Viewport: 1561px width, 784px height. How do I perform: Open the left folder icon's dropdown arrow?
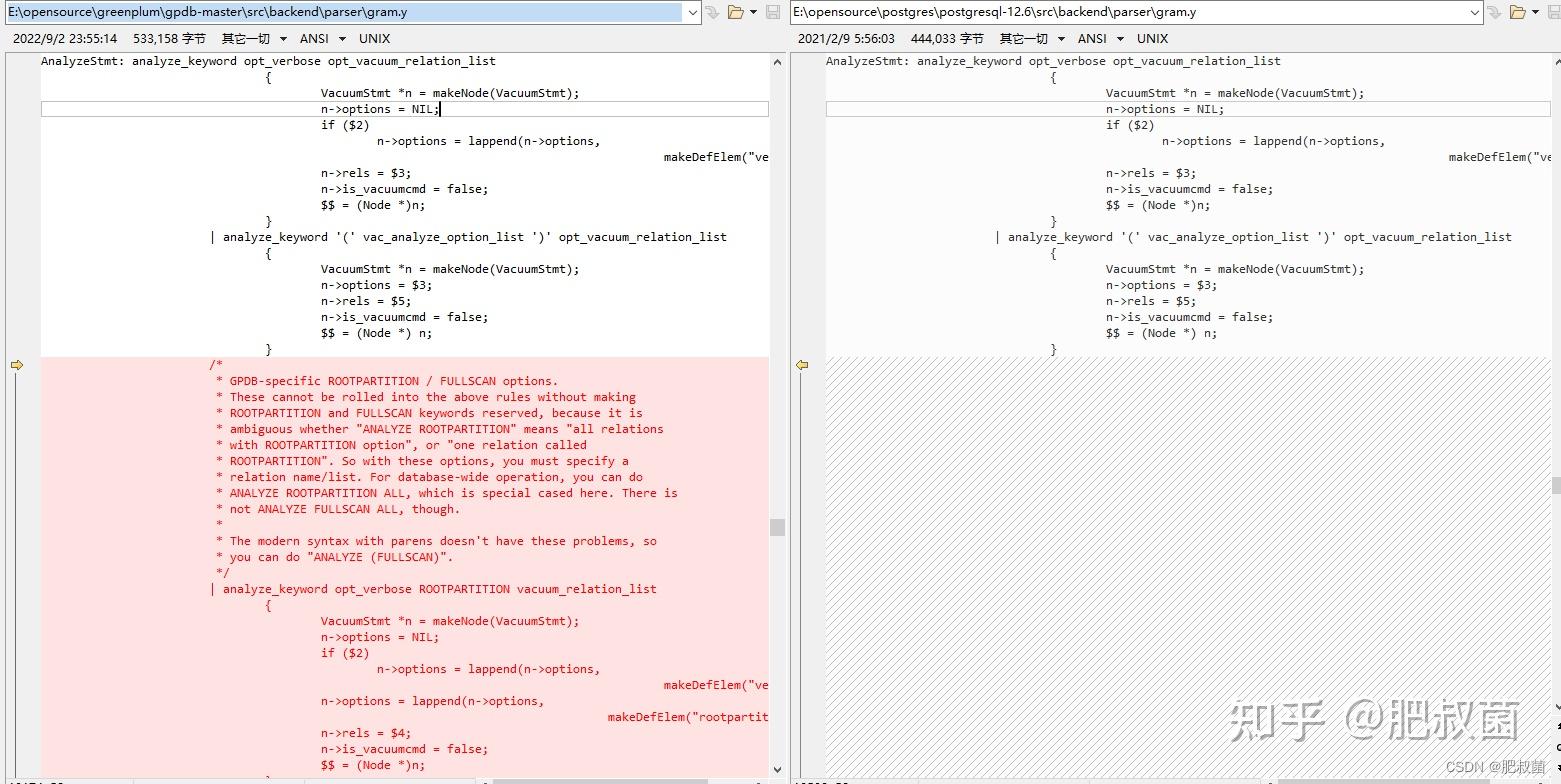pos(753,12)
